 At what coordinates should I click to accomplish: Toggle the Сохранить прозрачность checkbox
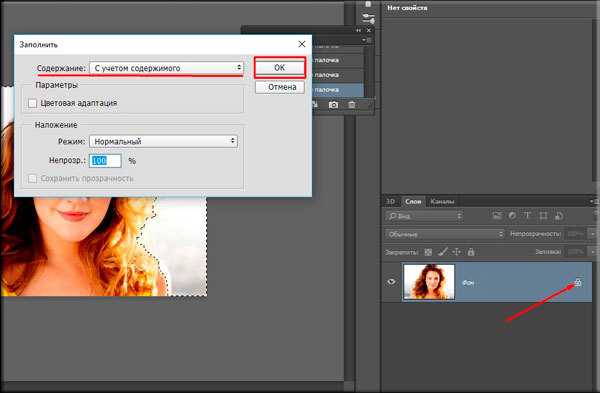click(x=33, y=179)
